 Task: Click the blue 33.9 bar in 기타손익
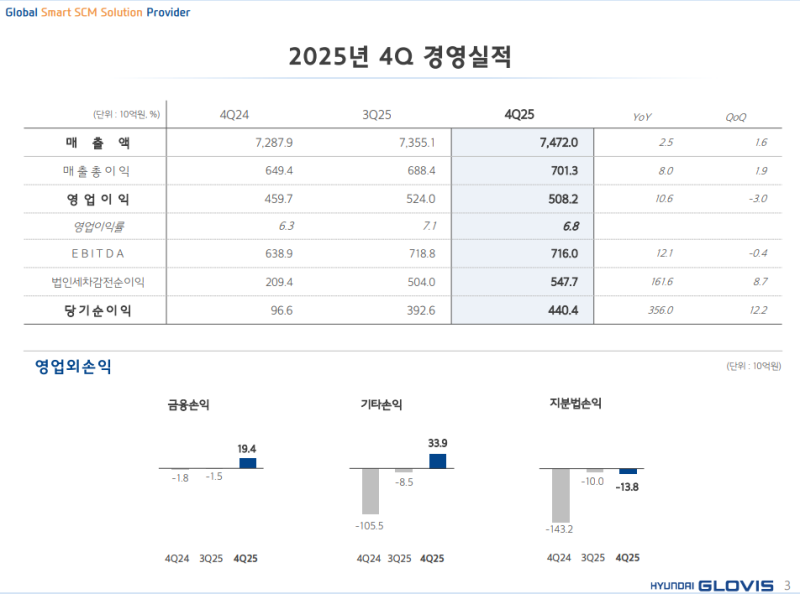[437, 461]
